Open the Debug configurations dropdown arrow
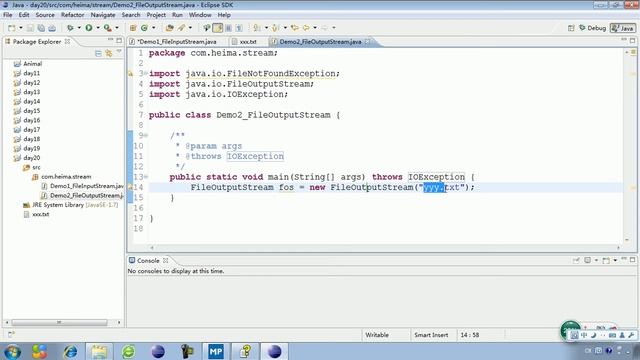The image size is (640, 360). 79,28
